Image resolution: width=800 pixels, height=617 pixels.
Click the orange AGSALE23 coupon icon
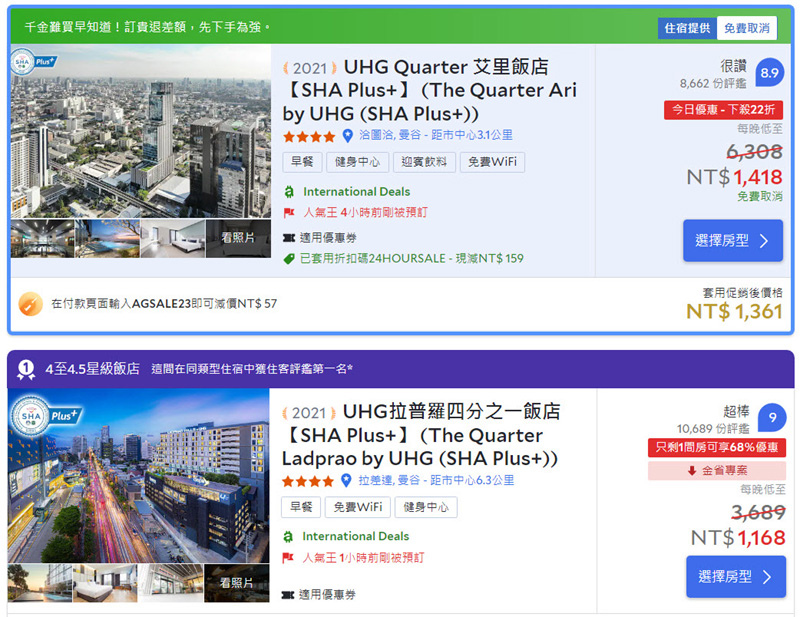coord(31,304)
